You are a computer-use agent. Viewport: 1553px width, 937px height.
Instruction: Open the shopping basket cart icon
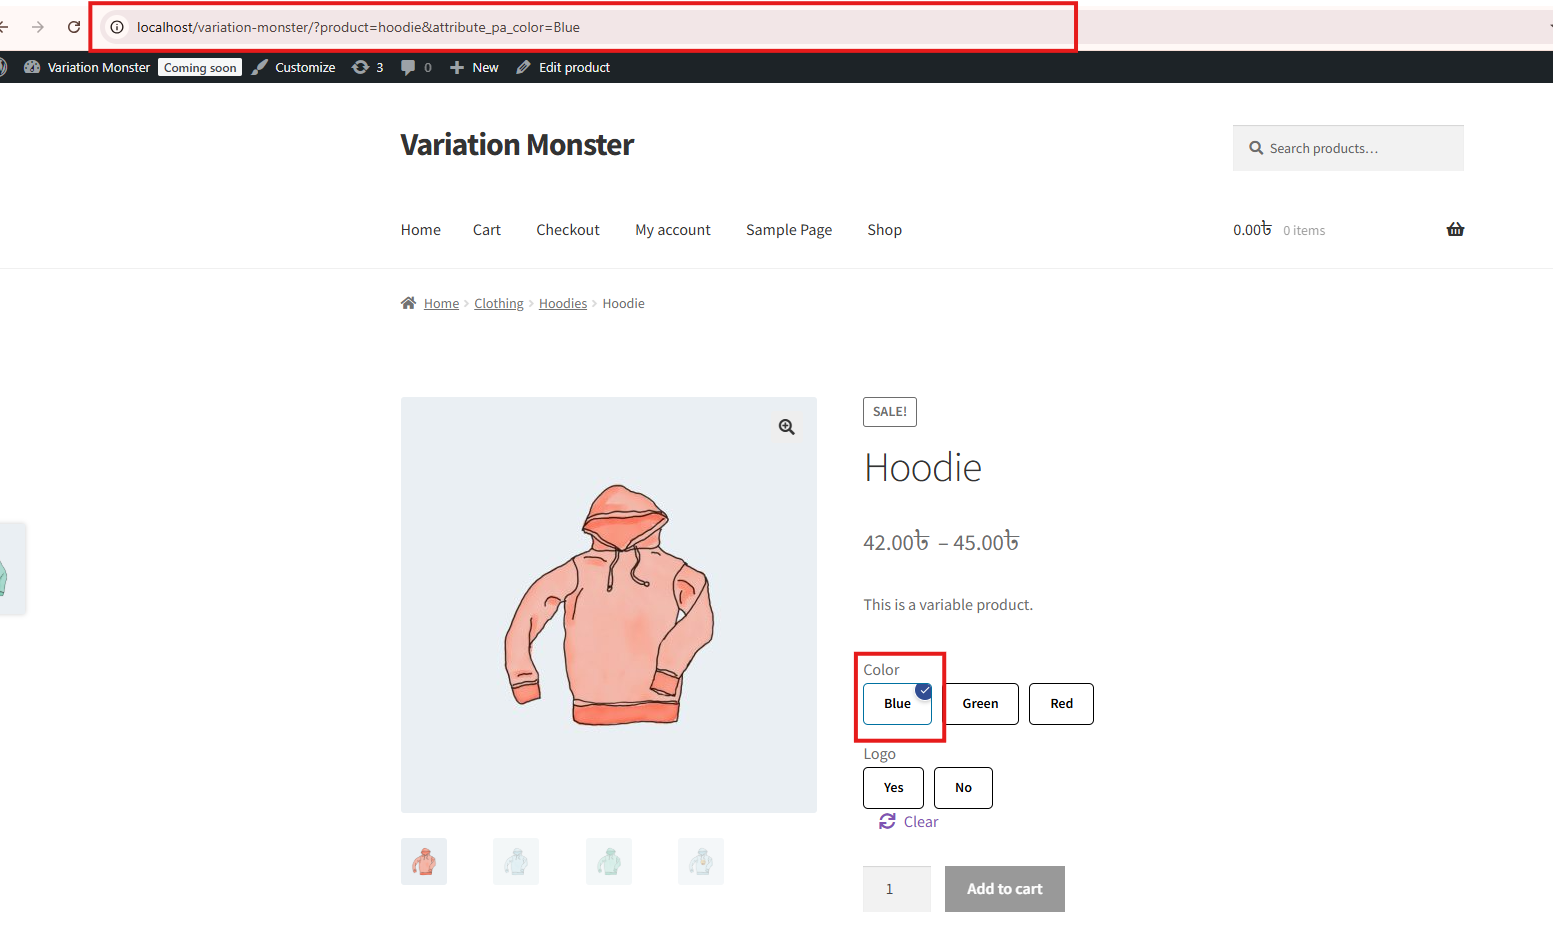tap(1455, 230)
